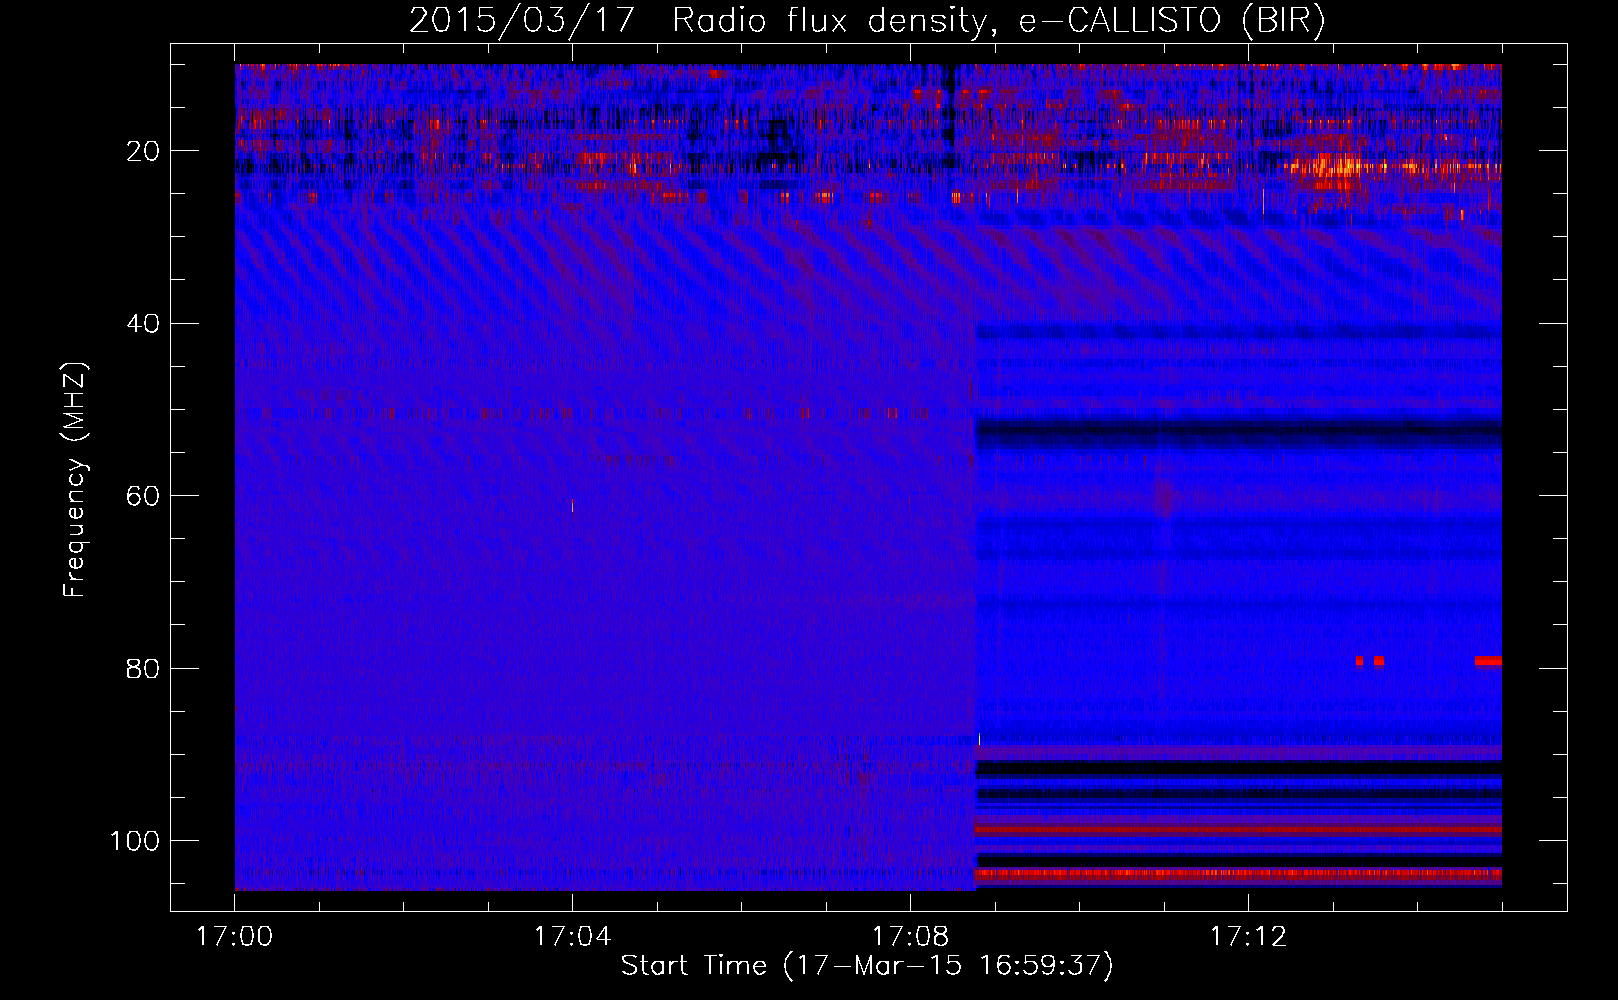
Task: Click the 17:04 time tick label
Action: (x=572, y=937)
